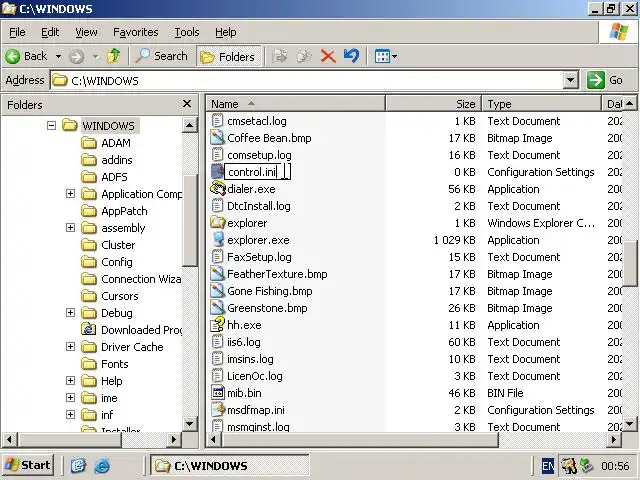Open the File menu
Viewport: 640px width, 480px height.
(x=17, y=32)
